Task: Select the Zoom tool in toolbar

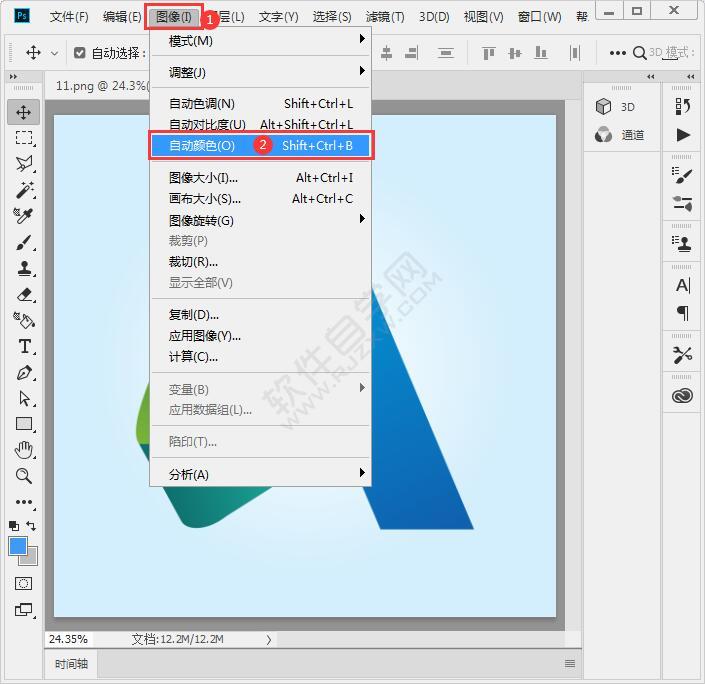Action: coord(24,476)
